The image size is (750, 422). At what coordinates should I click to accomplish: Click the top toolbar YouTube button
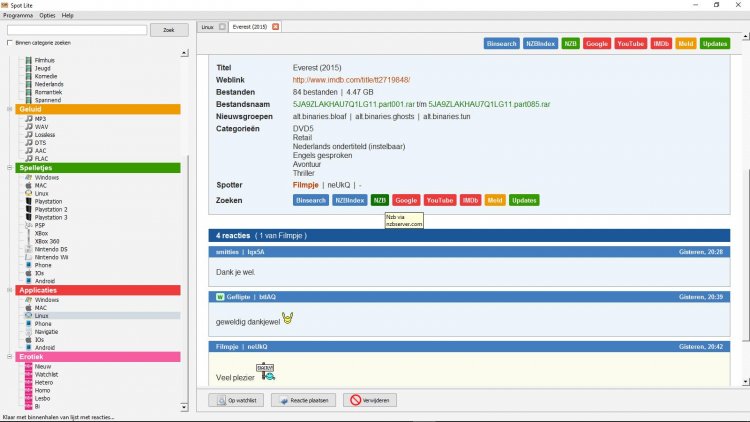click(x=630, y=44)
